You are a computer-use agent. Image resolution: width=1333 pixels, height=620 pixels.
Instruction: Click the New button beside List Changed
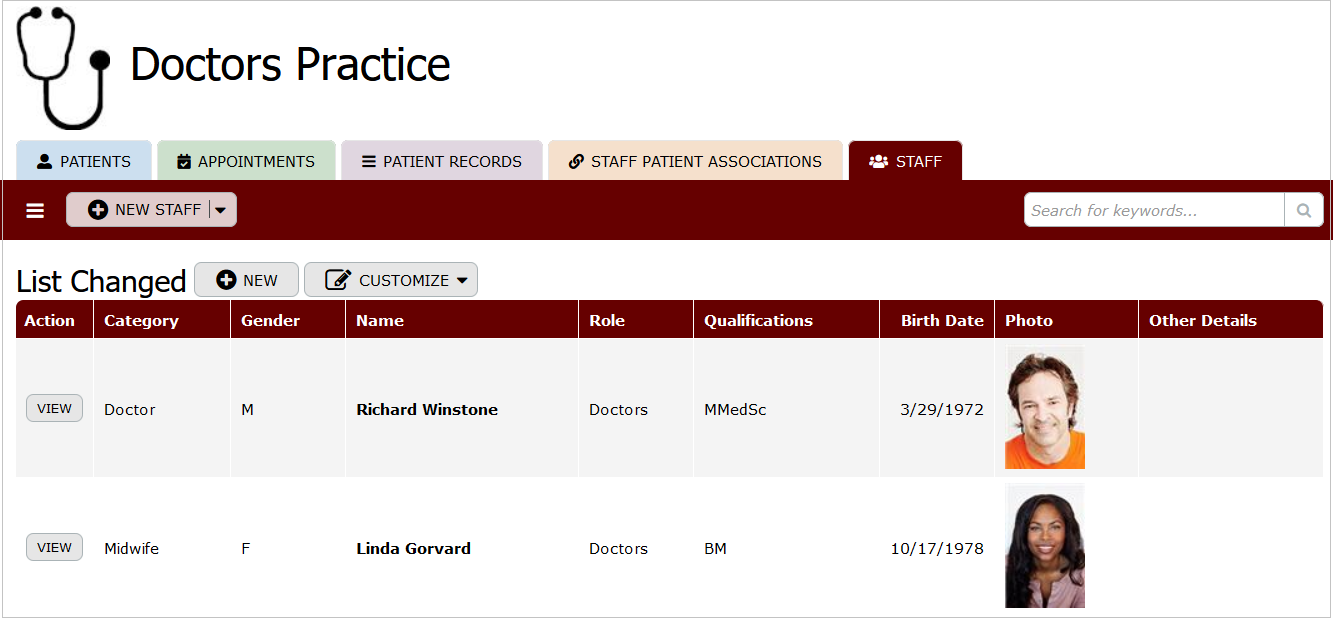tap(247, 281)
